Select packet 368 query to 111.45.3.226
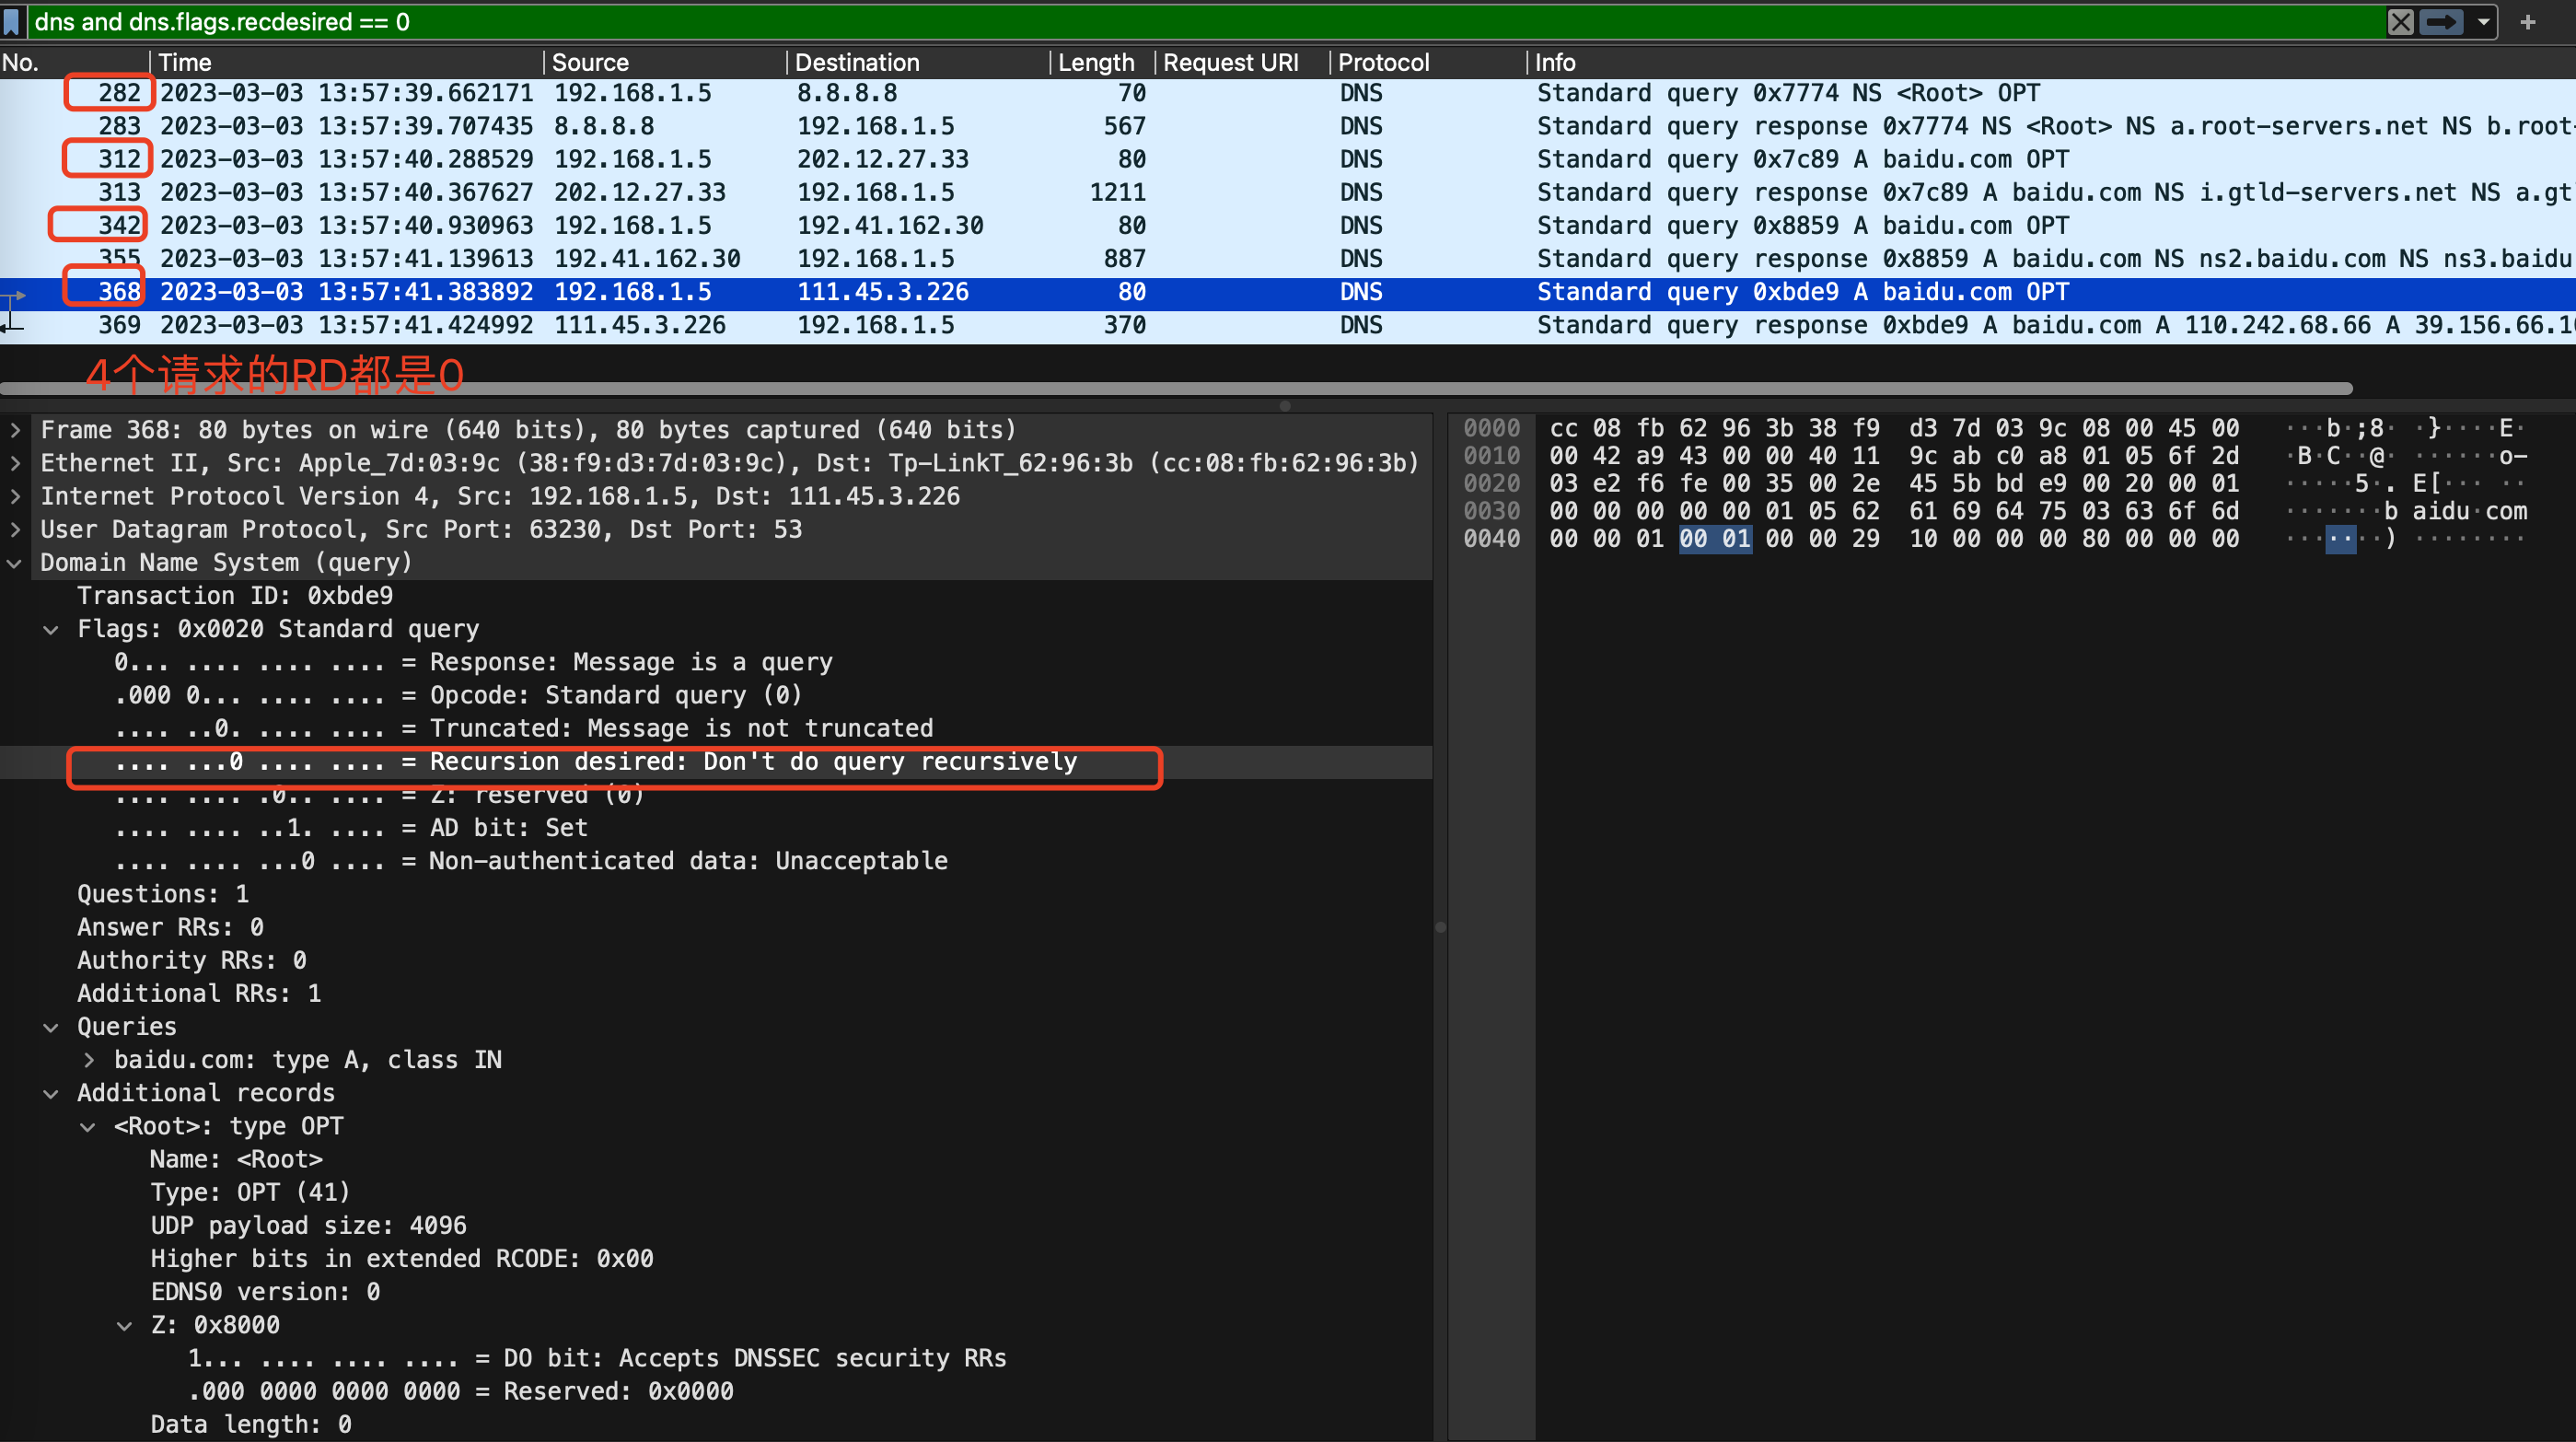Screen dimensions: 2576x1442 tap(1288, 292)
